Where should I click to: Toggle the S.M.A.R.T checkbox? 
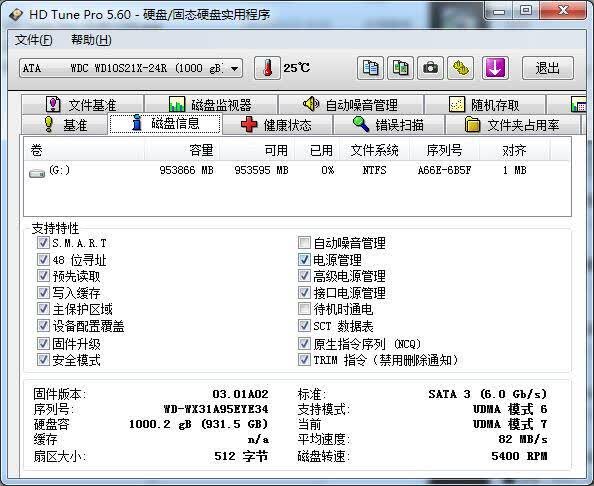[x=43, y=242]
